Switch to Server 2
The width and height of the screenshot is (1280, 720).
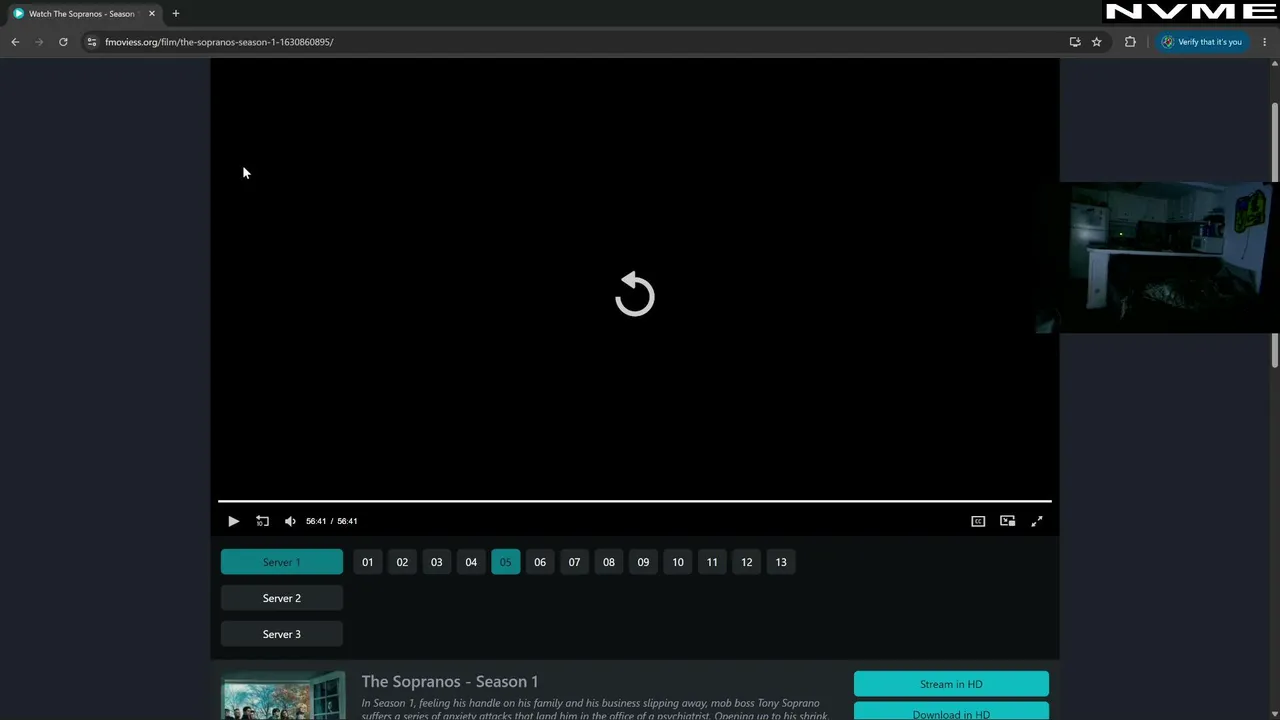pos(282,598)
